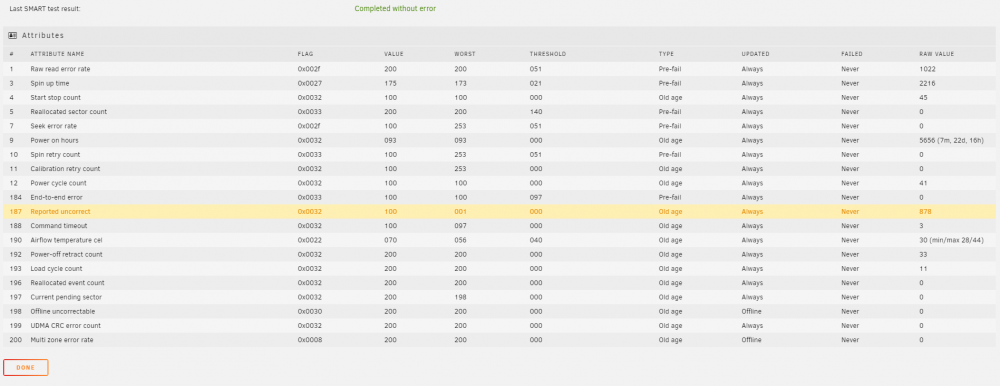Select the 'Raw read error rate' row
1000x386 pixels.
tap(500, 69)
